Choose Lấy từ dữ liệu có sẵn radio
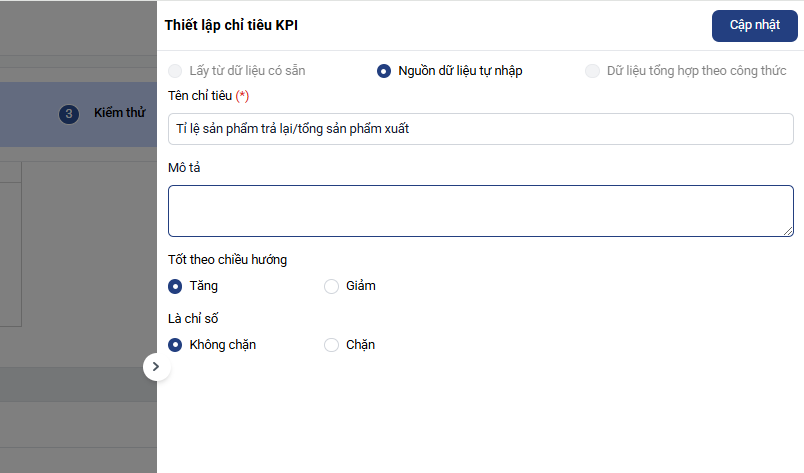804x473 pixels. (176, 71)
